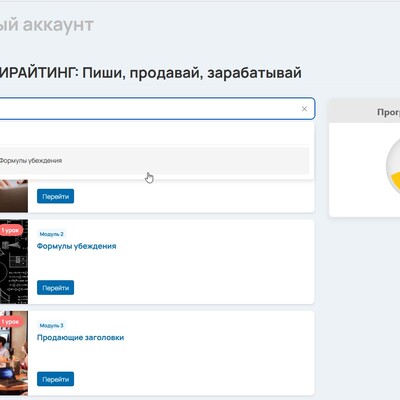Click the 'Пиши, продавай, зарабатывай' course heading
This screenshot has width=400, height=400.
[x=192, y=73]
